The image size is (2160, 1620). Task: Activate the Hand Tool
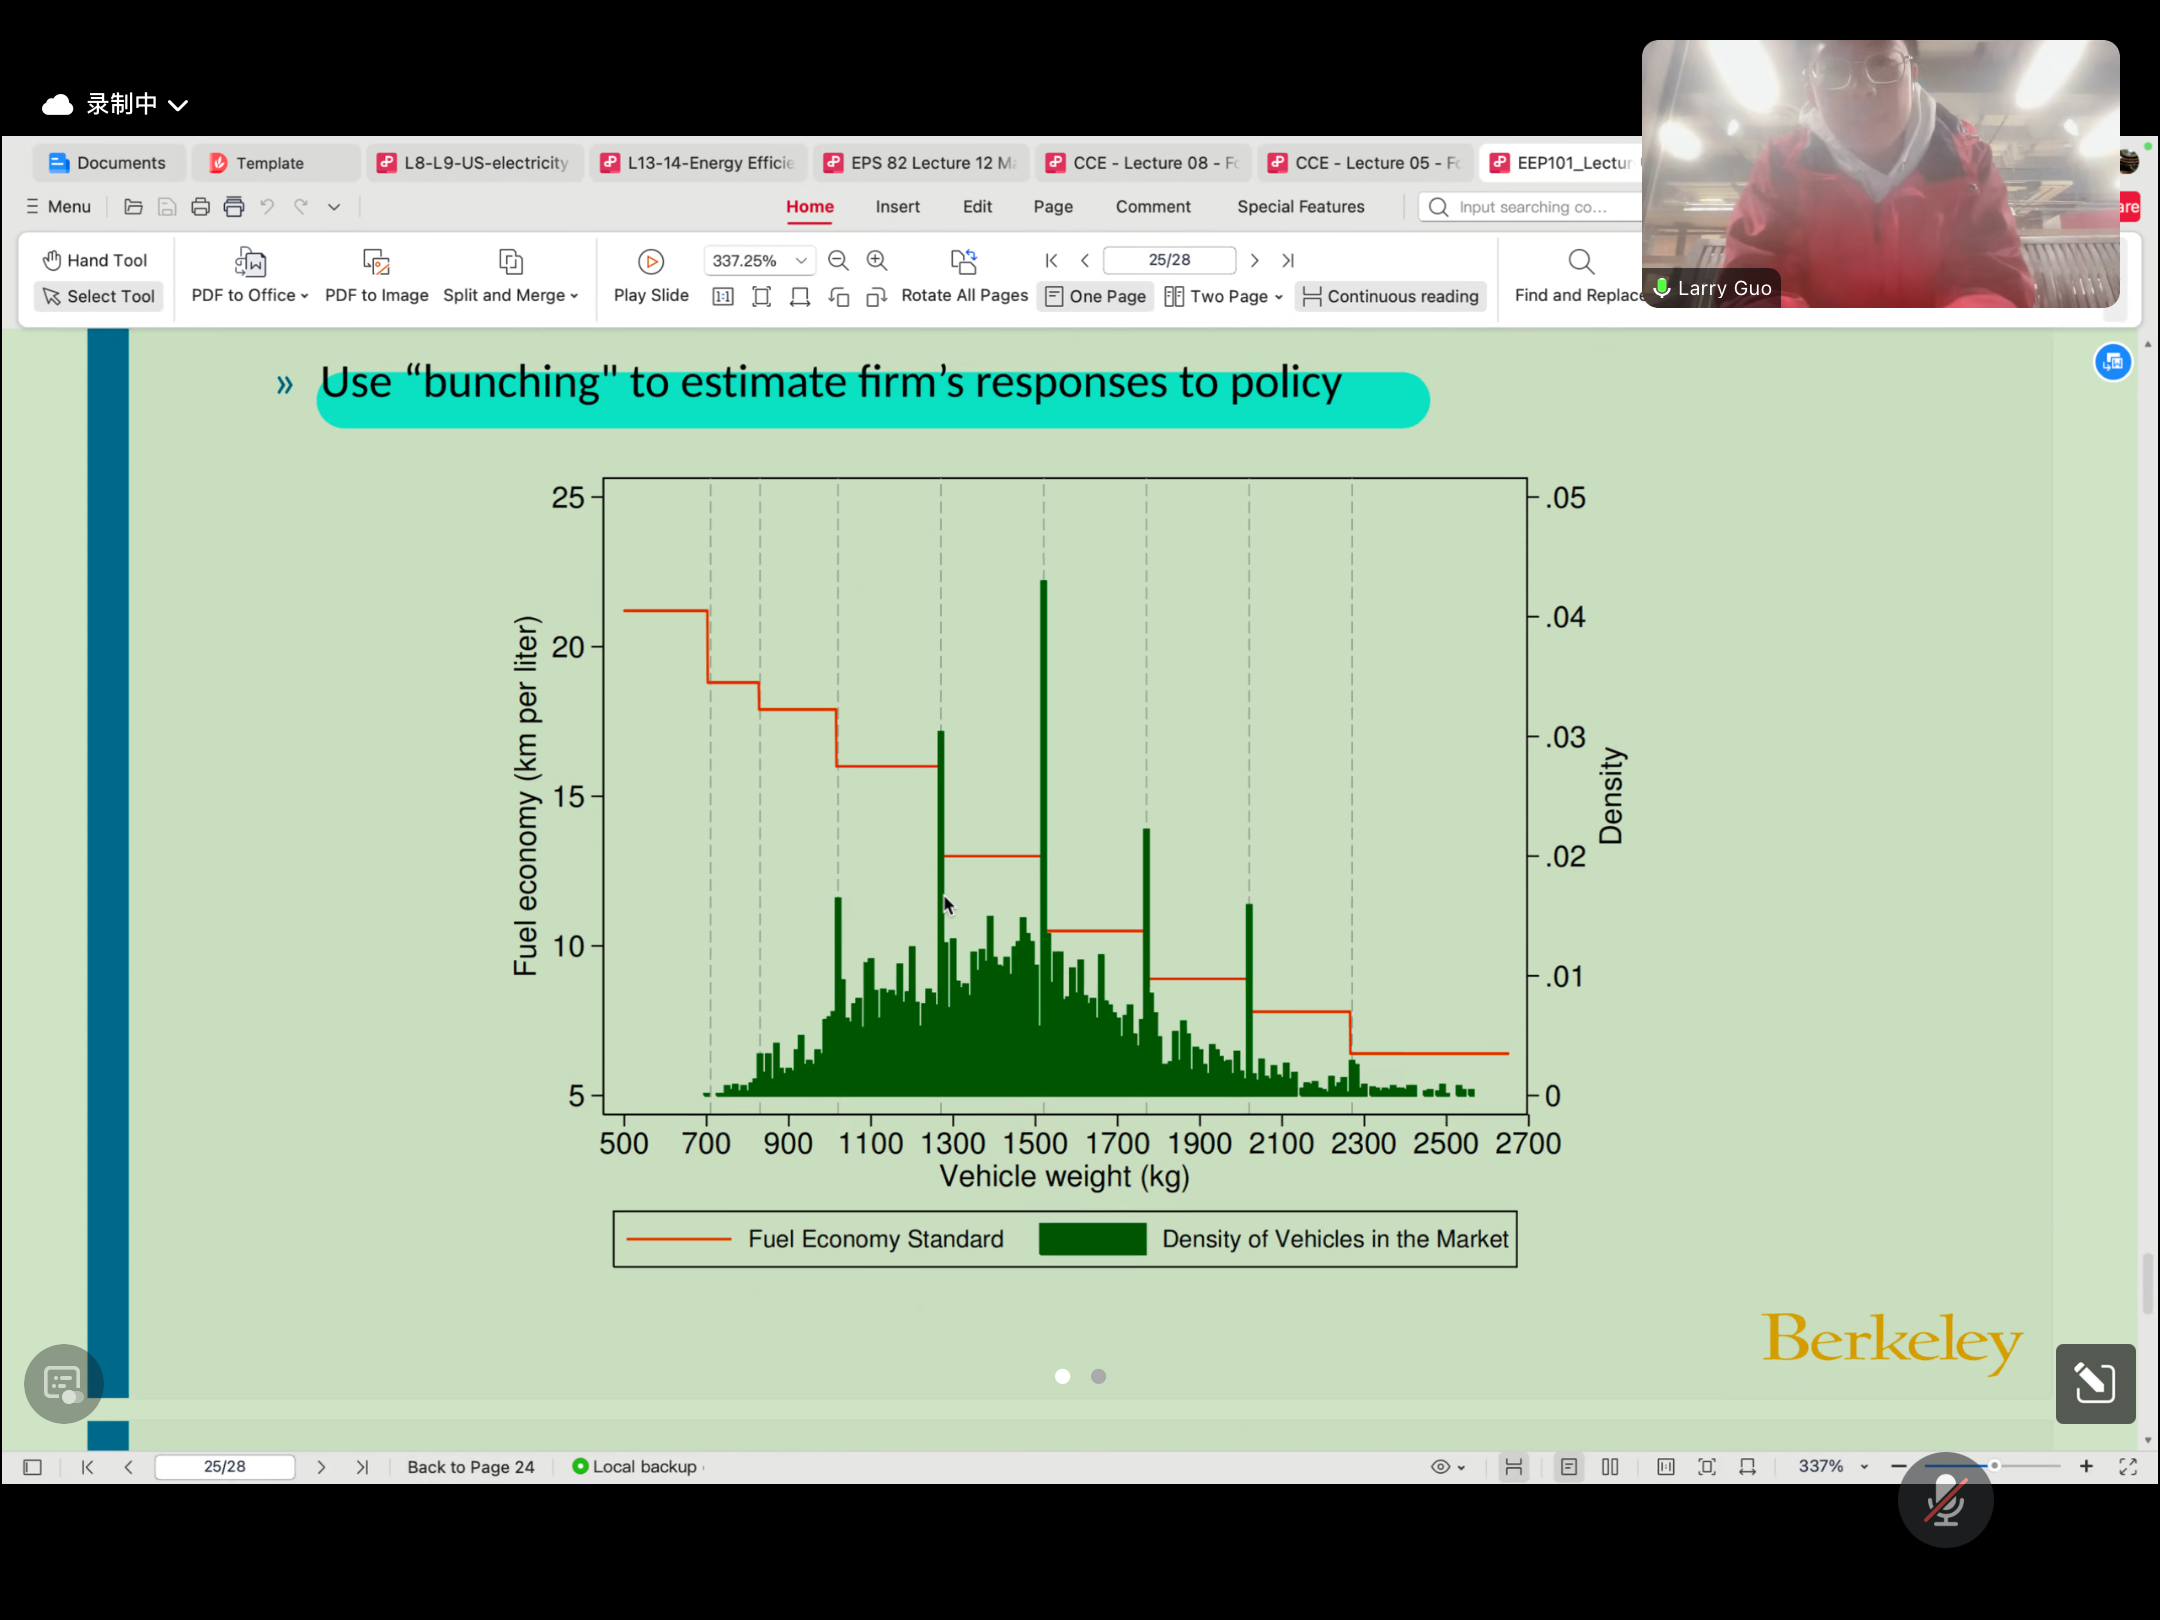pyautogui.click(x=95, y=260)
